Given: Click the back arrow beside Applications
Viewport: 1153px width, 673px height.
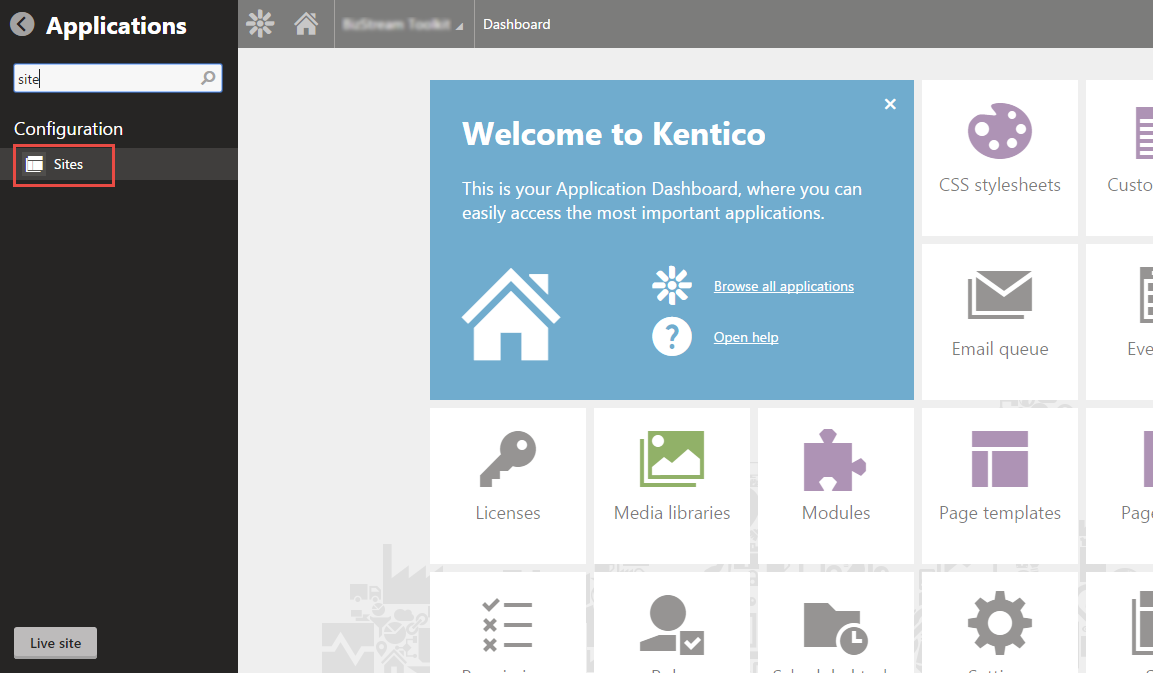Looking at the screenshot, I should (22, 24).
